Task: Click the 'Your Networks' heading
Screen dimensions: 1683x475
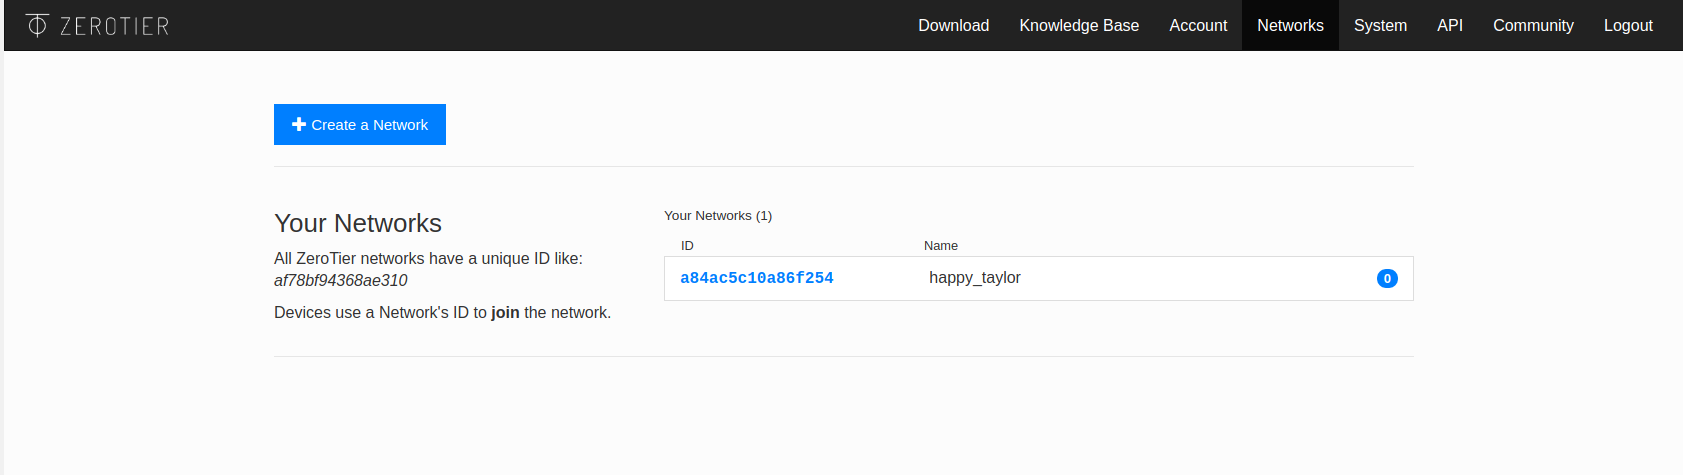Action: coord(358,223)
